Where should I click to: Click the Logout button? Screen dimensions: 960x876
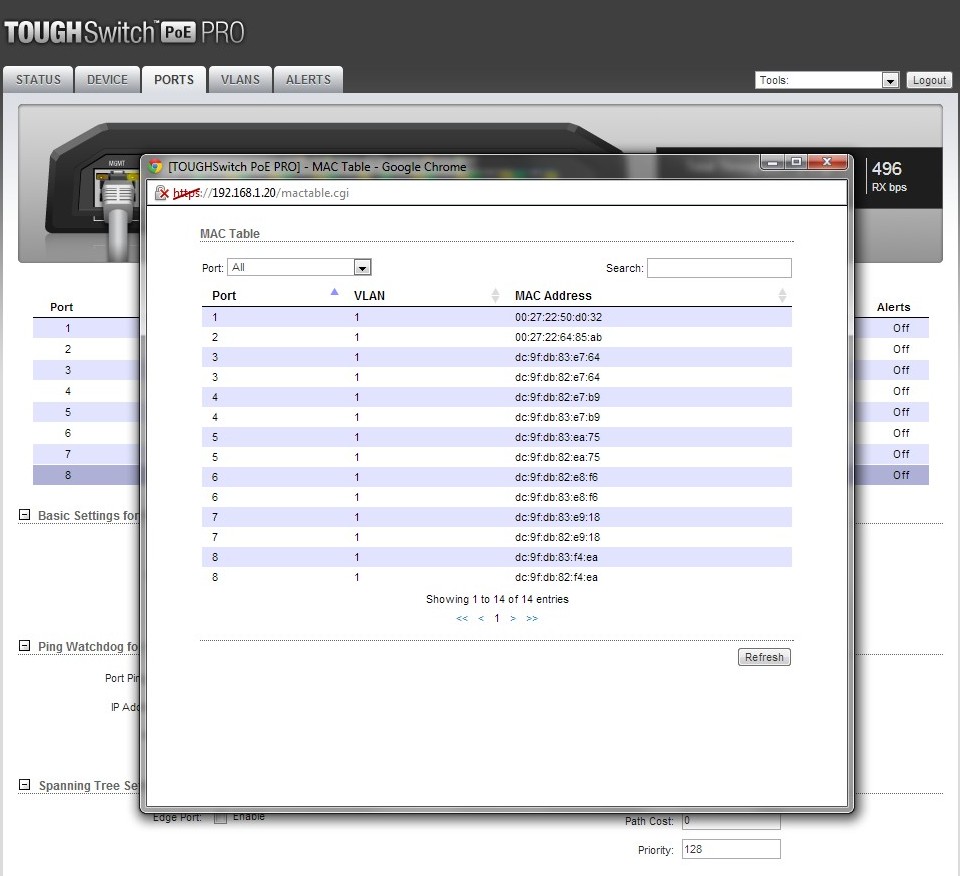click(929, 80)
